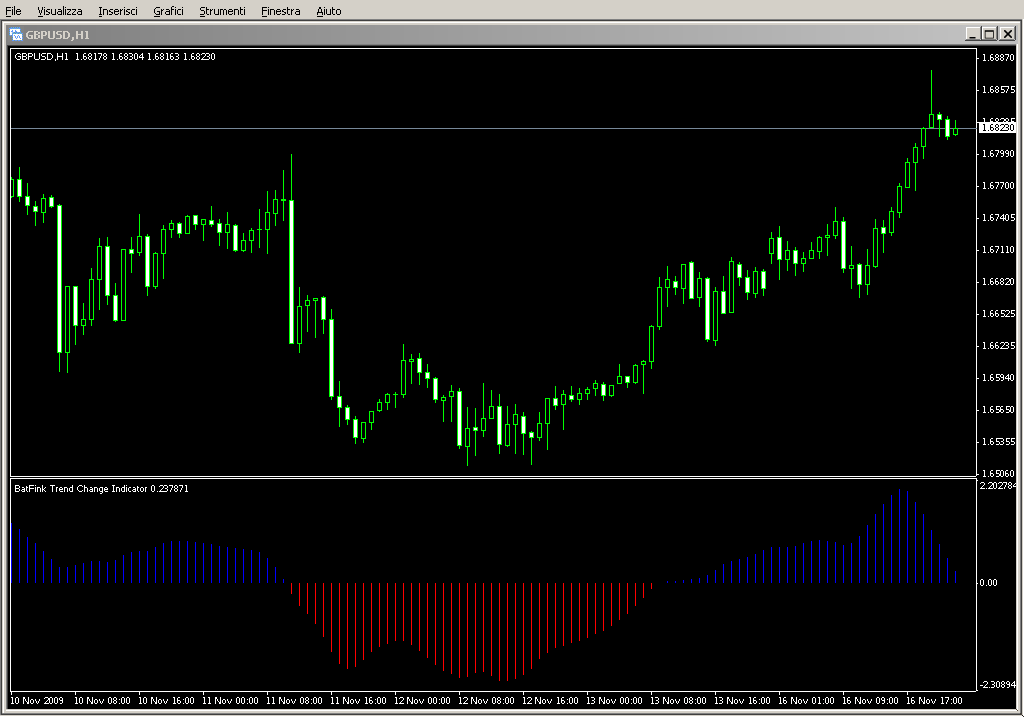Image resolution: width=1024 pixels, height=717 pixels.
Task: Click the 1.68870 price scale label
Action: (x=998, y=57)
